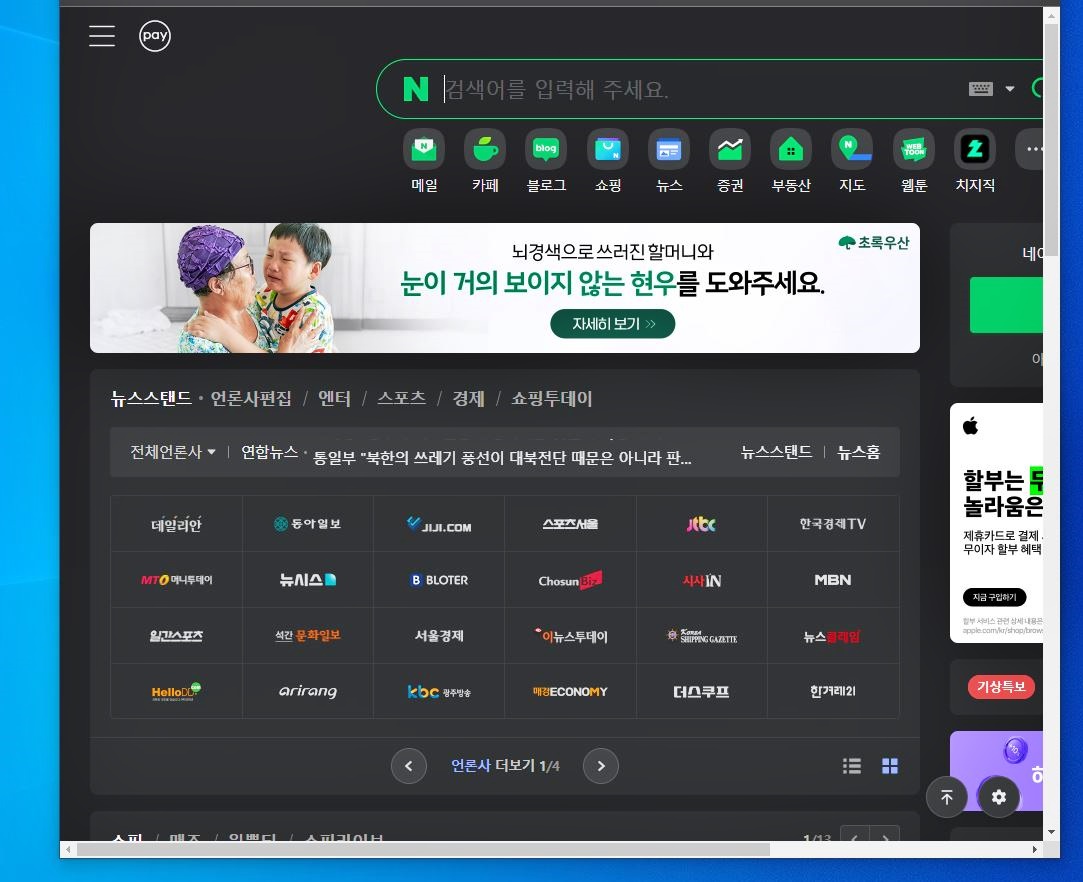Open the 지도 map icon
Viewport: 1083px width, 882px height.
pos(852,148)
